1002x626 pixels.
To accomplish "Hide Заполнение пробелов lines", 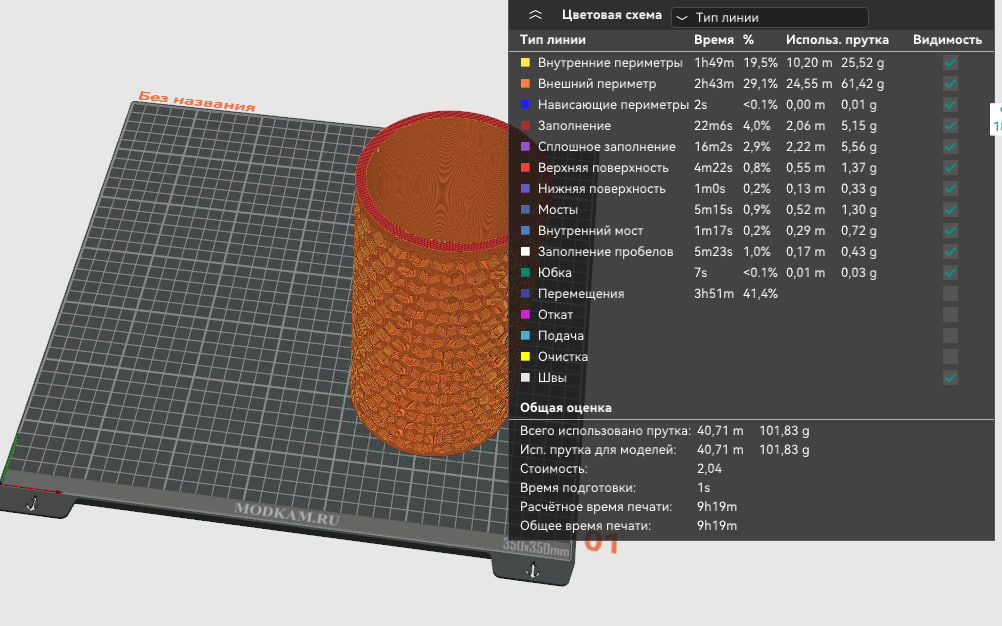I will (950, 252).
